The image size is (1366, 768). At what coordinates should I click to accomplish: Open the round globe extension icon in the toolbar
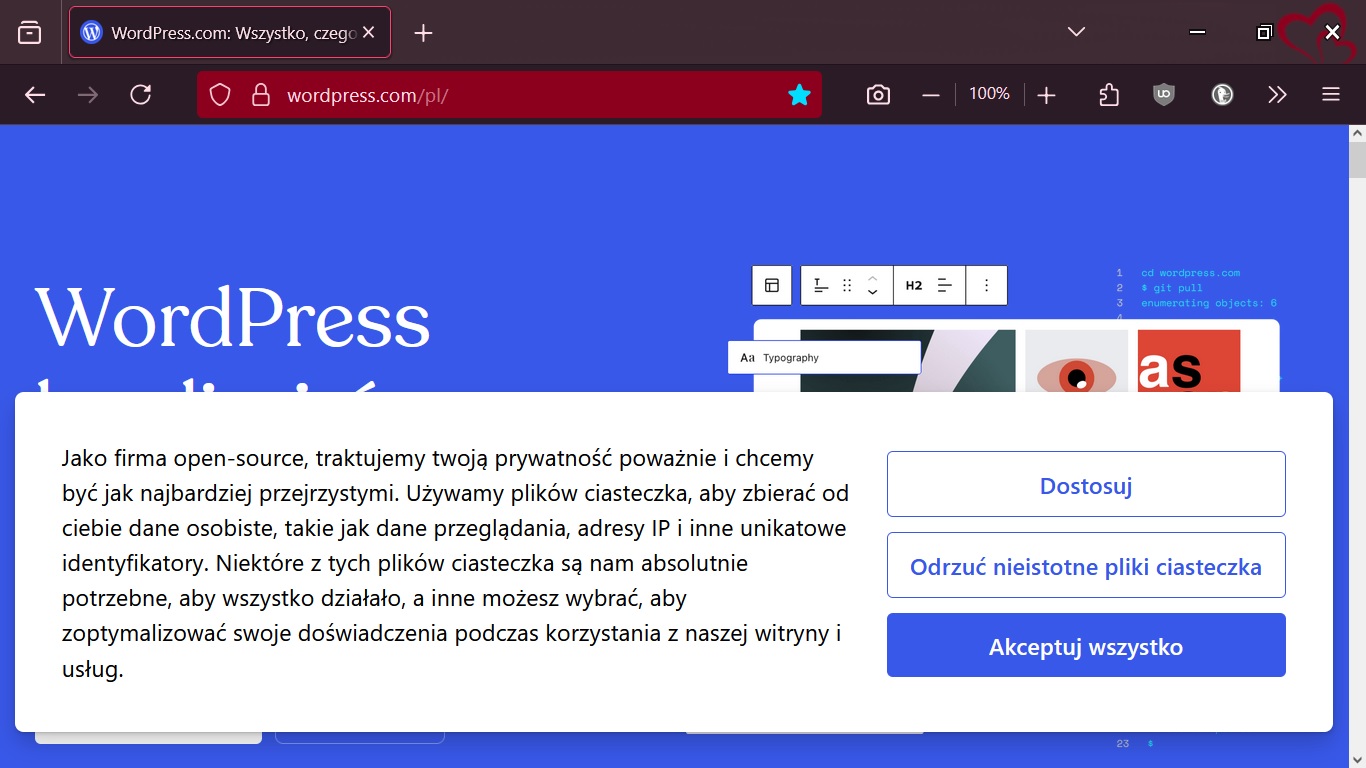(1221, 95)
